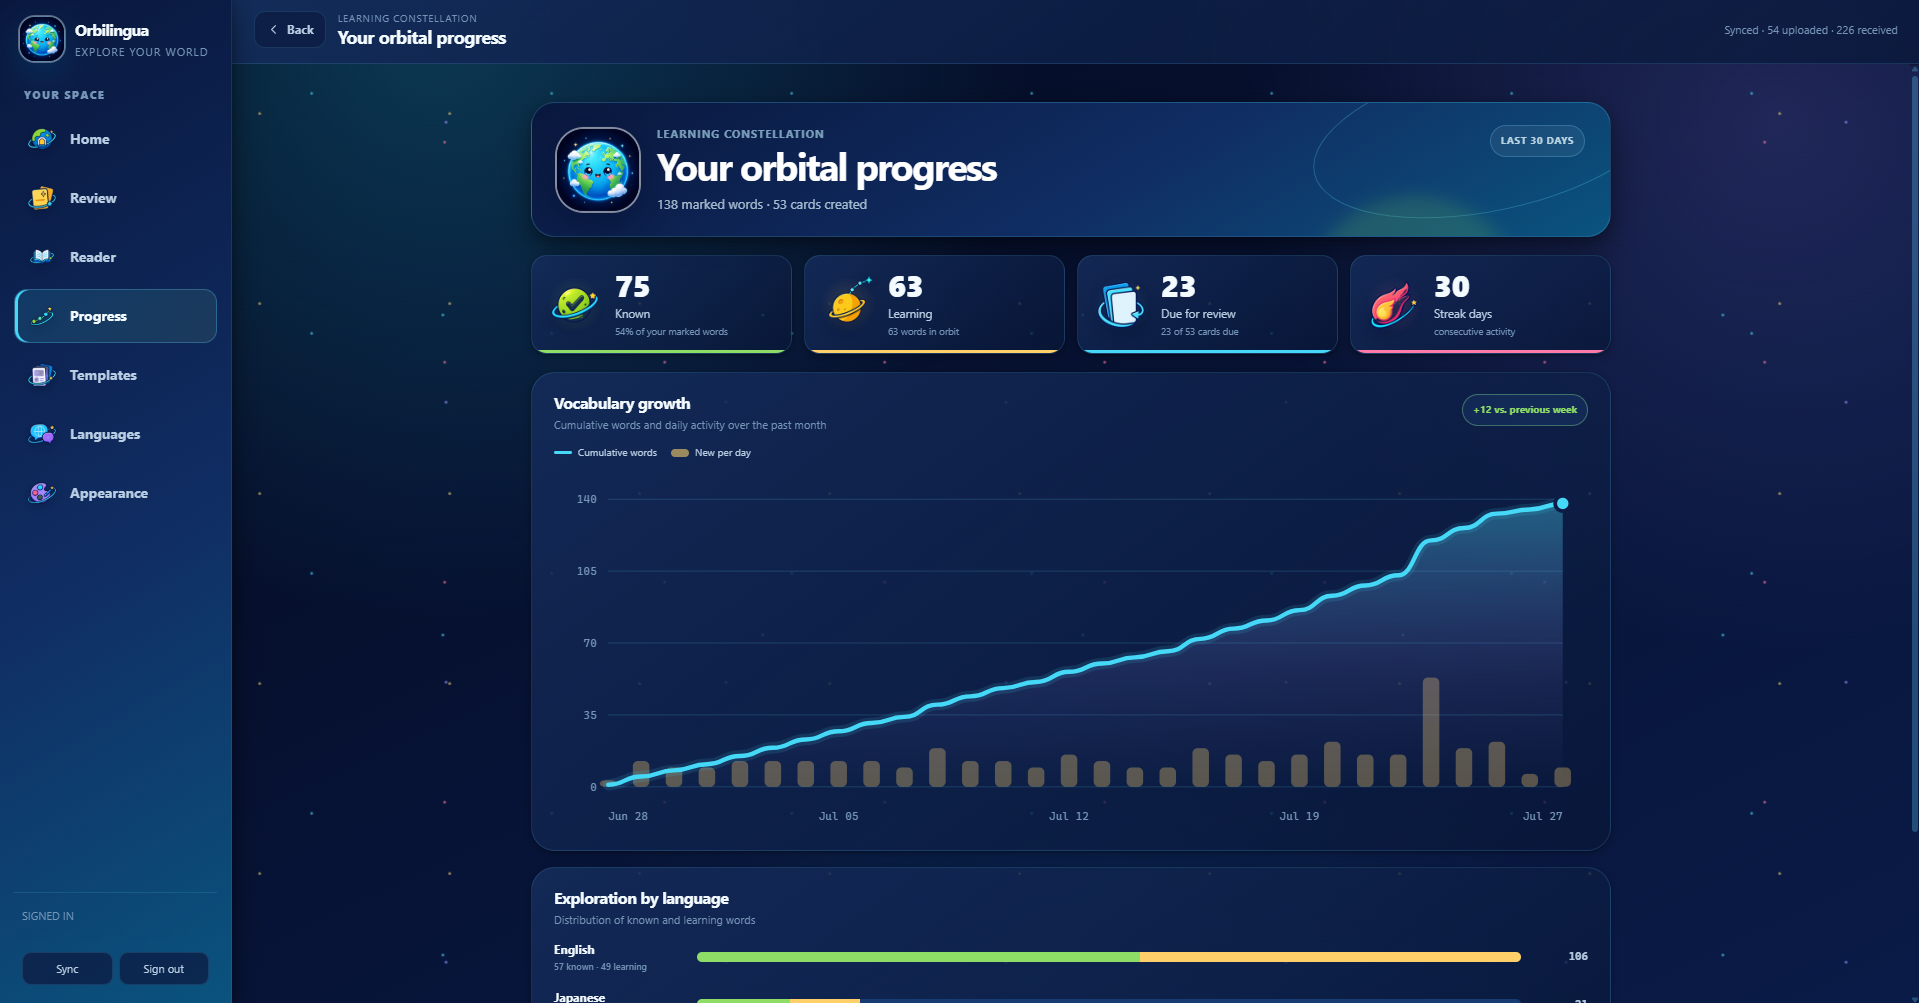Click the 140 y-axis label

click(587, 499)
